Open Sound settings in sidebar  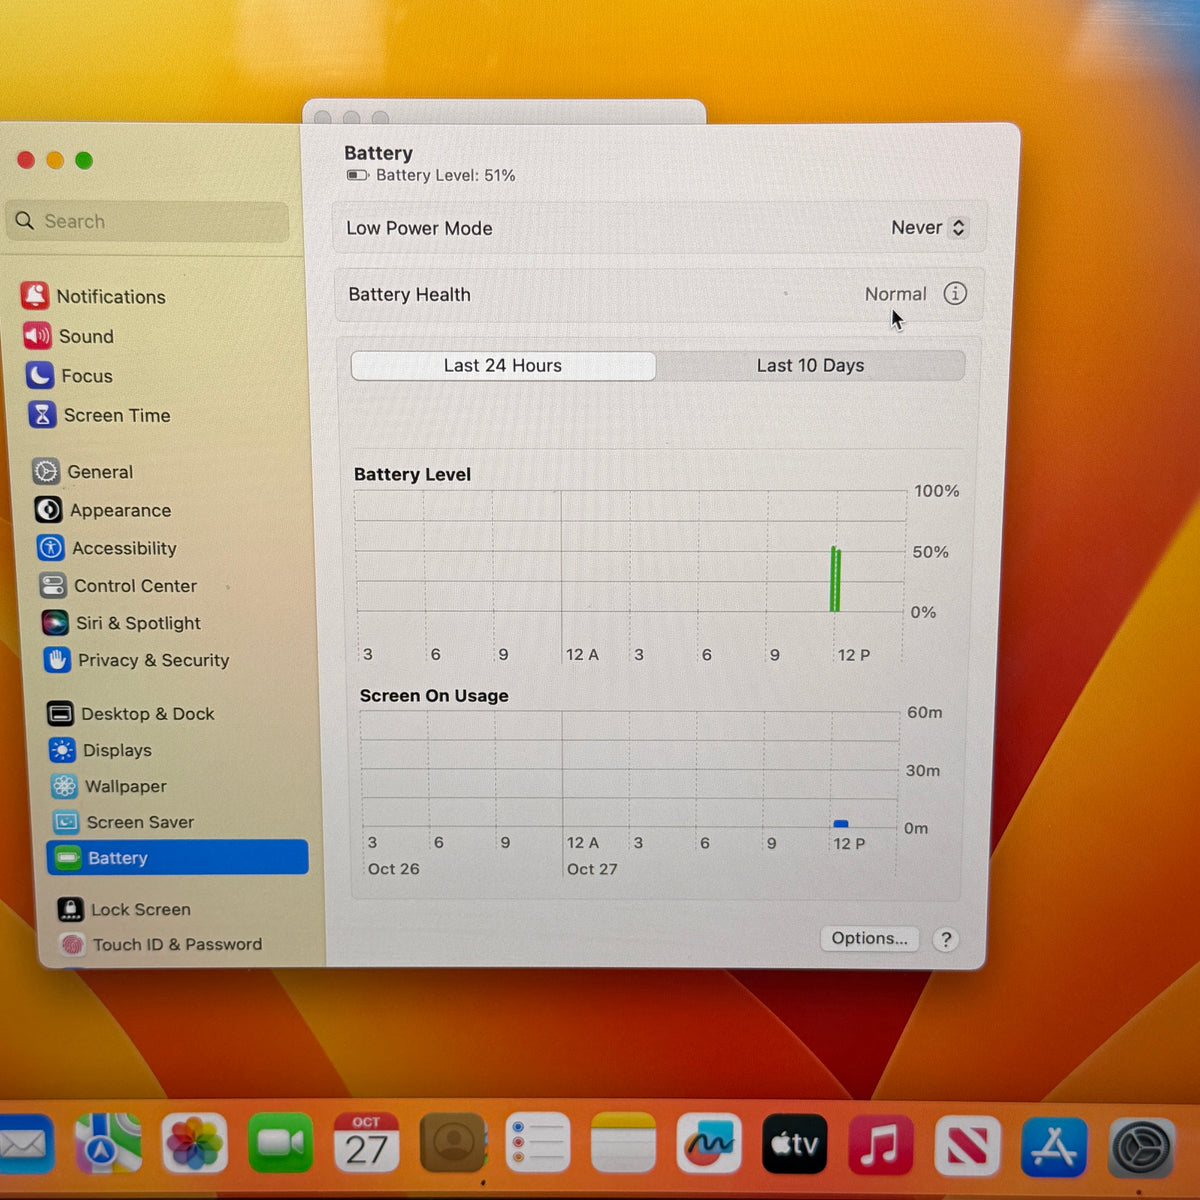coord(68,336)
